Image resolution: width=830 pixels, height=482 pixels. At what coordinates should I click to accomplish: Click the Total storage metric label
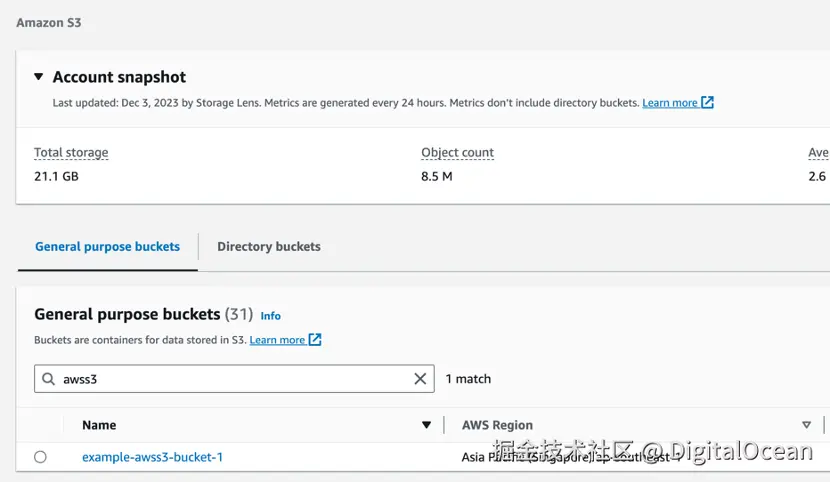click(x=71, y=153)
